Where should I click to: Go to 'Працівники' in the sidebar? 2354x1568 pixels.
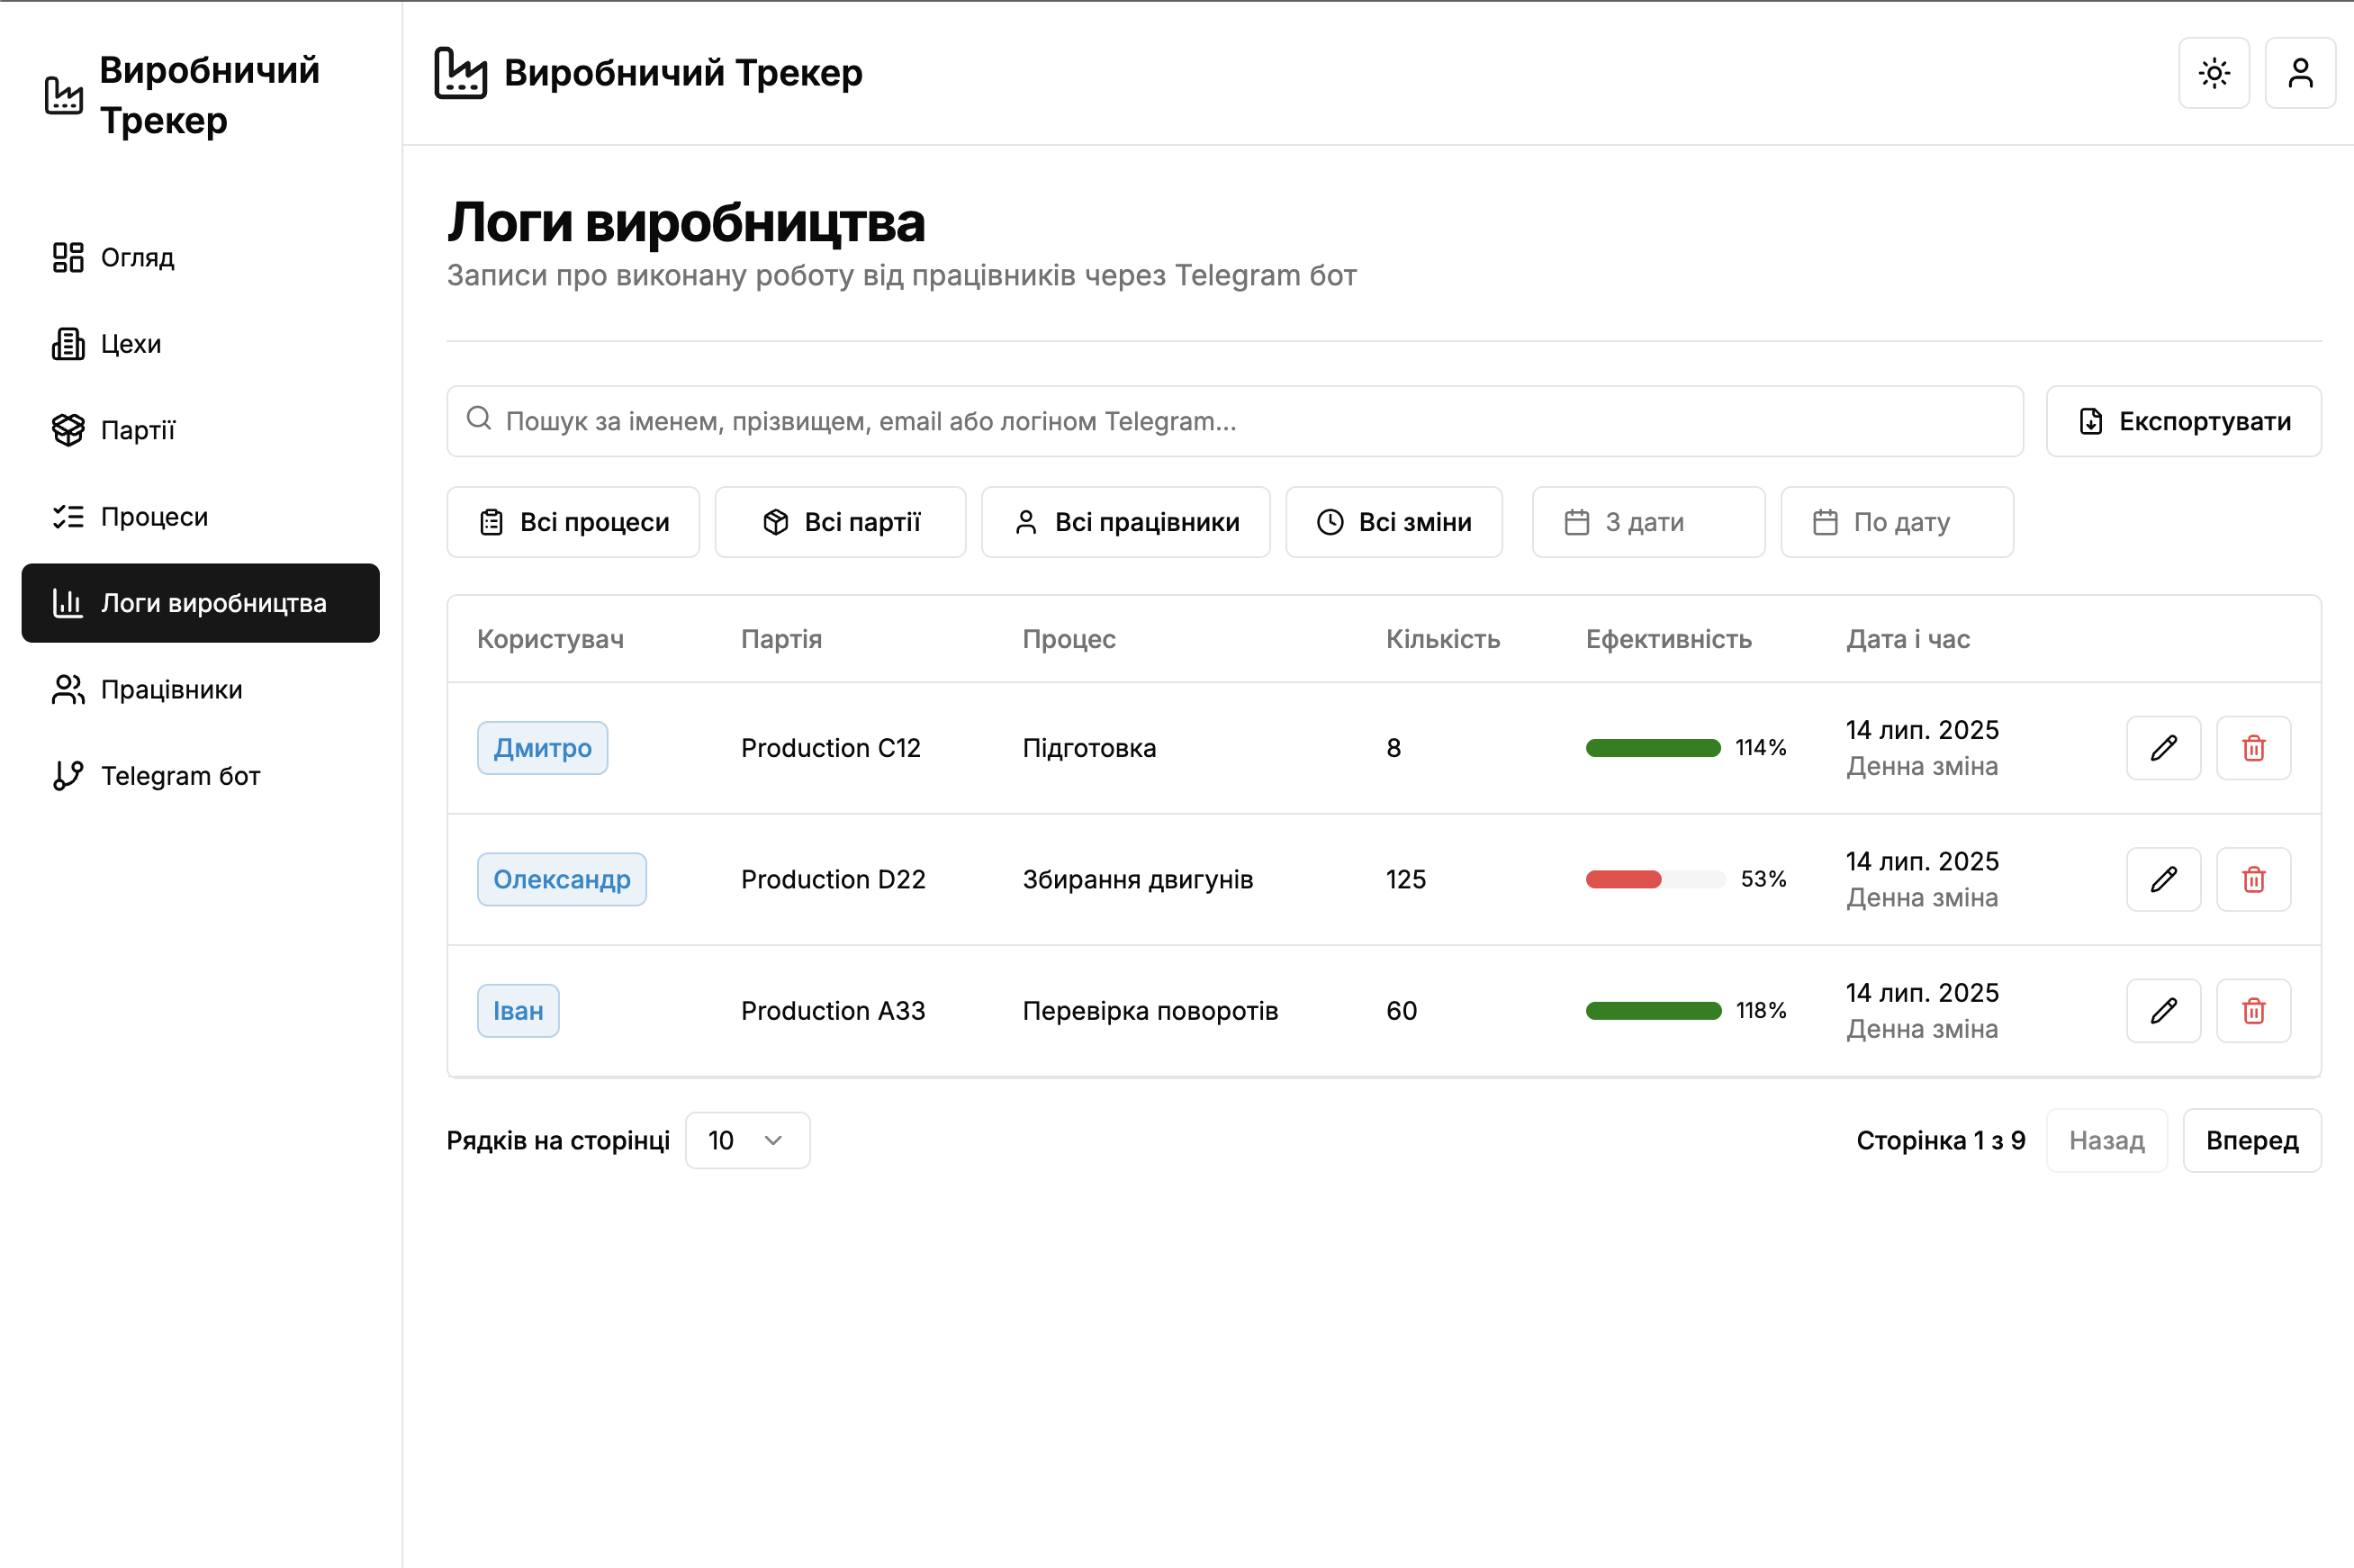click(x=171, y=690)
